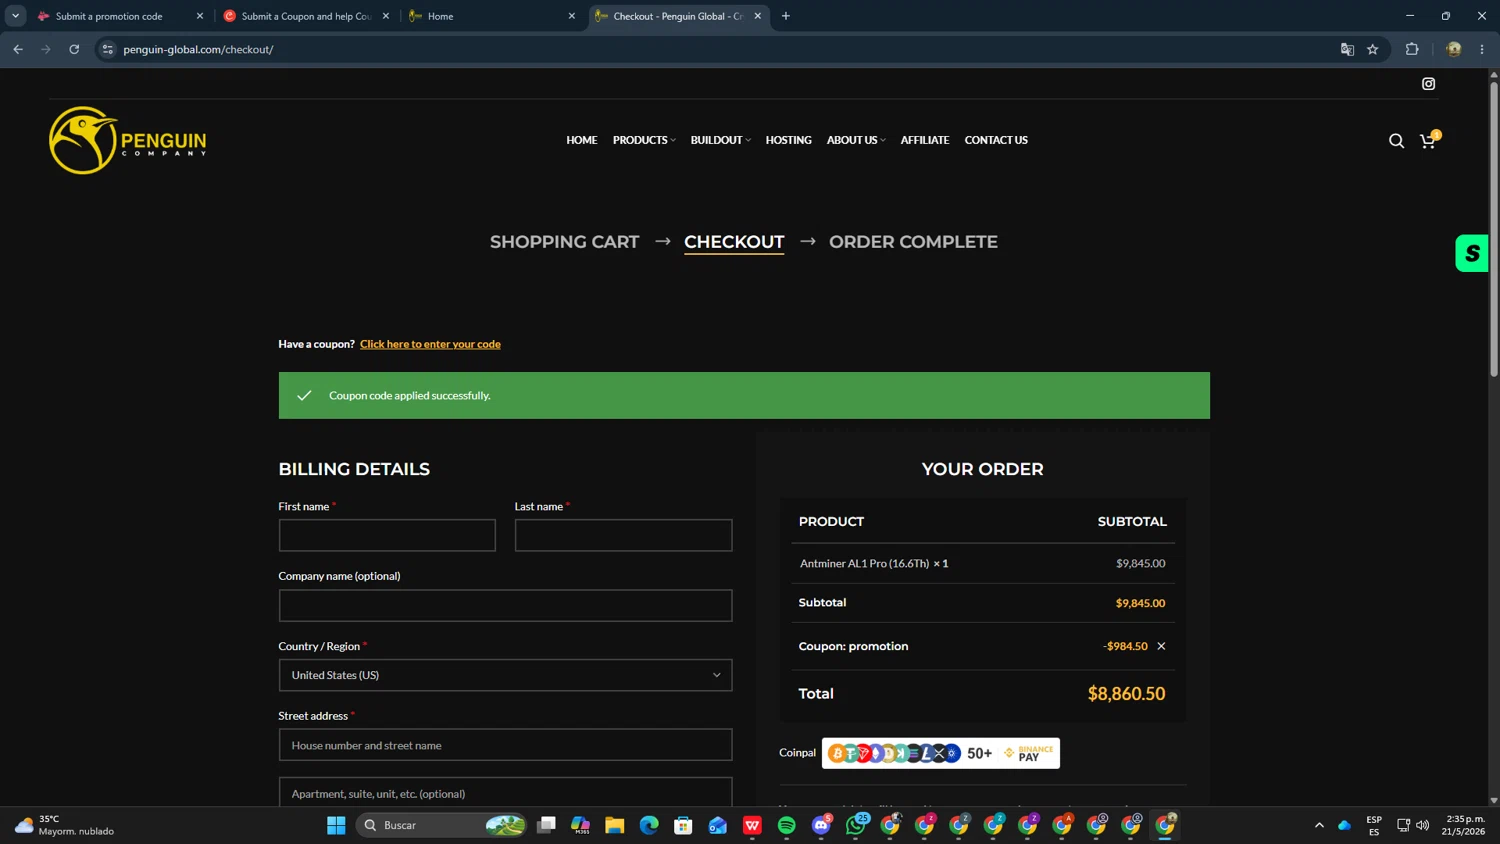Click the ORDER COMPLETE step

click(913, 242)
